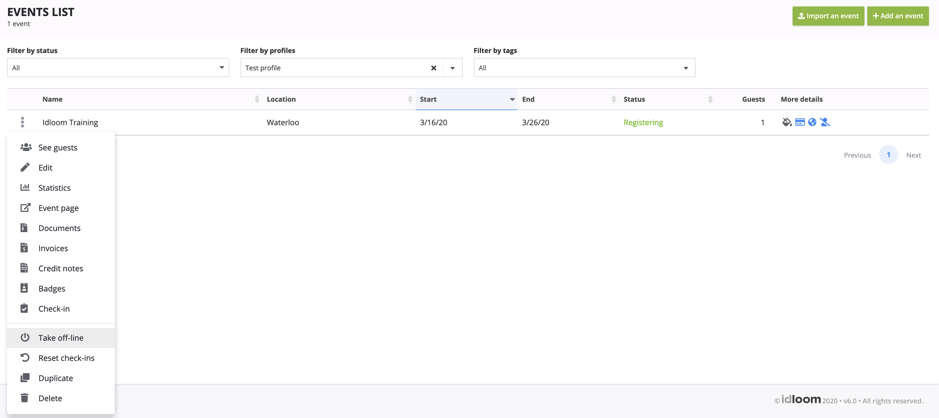
Task: Clear the Test profile filter with the X
Action: [433, 68]
